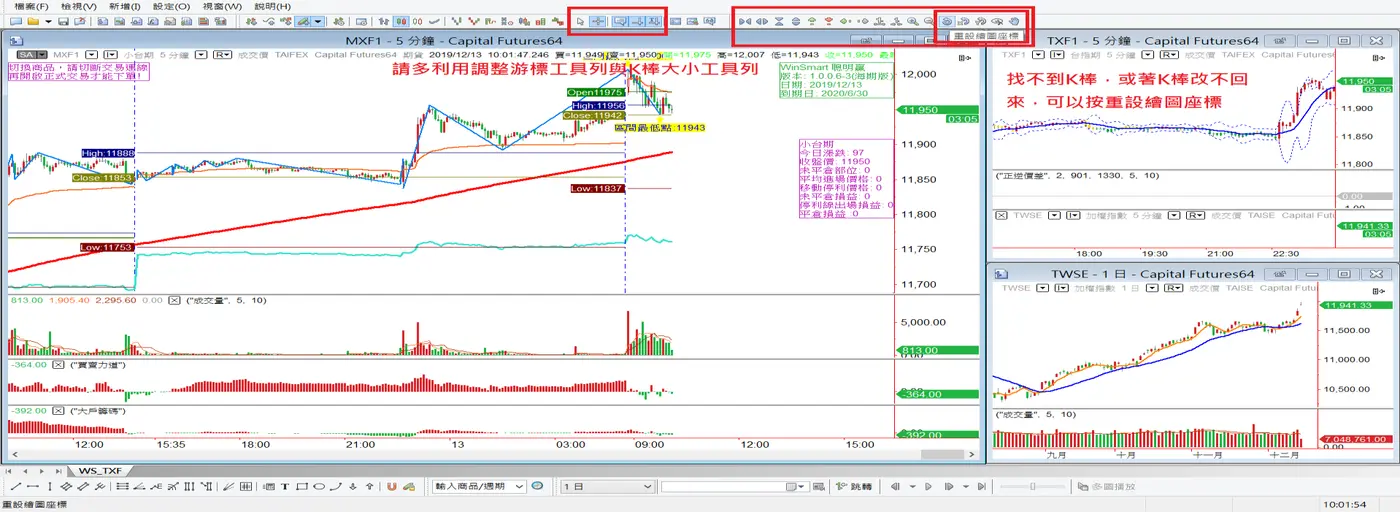Select the text T drawing tool
The width and height of the screenshot is (1400, 512).
pyautogui.click(x=285, y=486)
